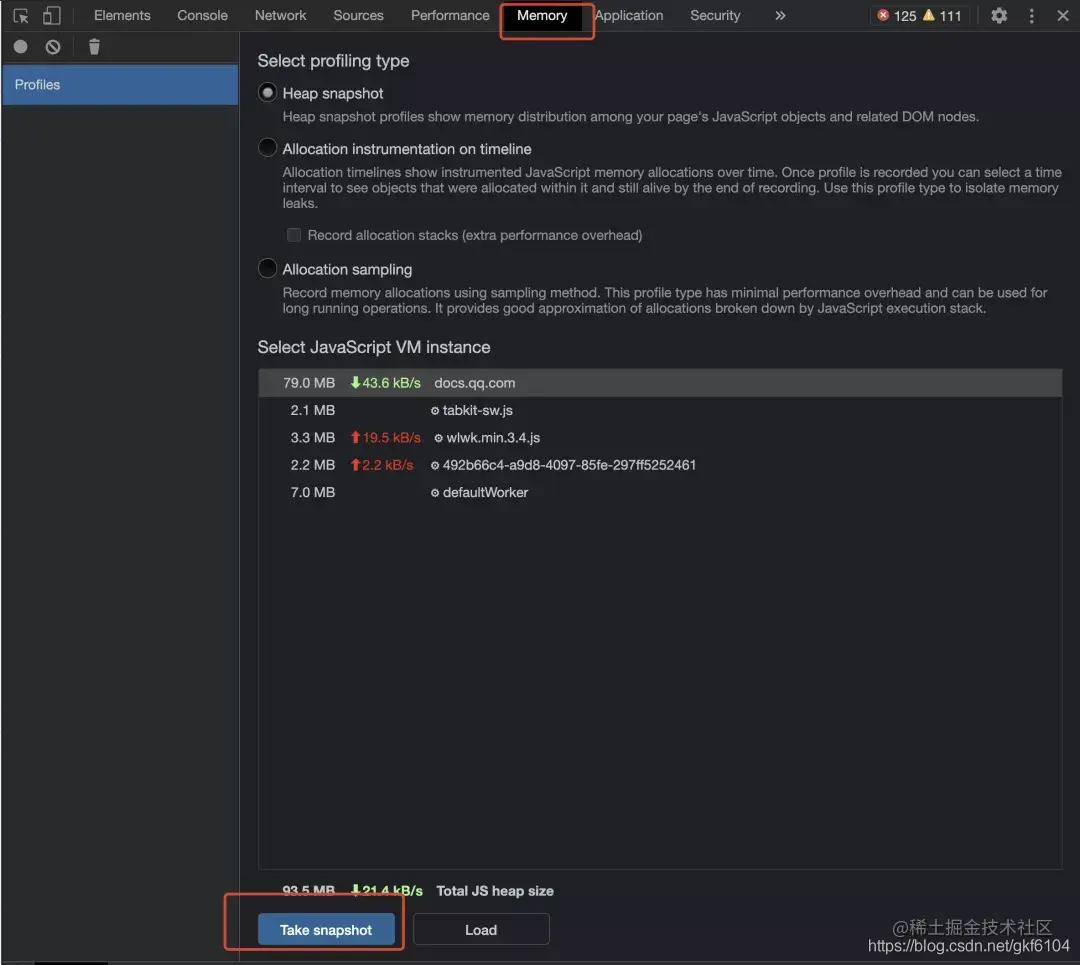Activate the inspect element picker icon
The width and height of the screenshot is (1080, 965).
coord(21,15)
